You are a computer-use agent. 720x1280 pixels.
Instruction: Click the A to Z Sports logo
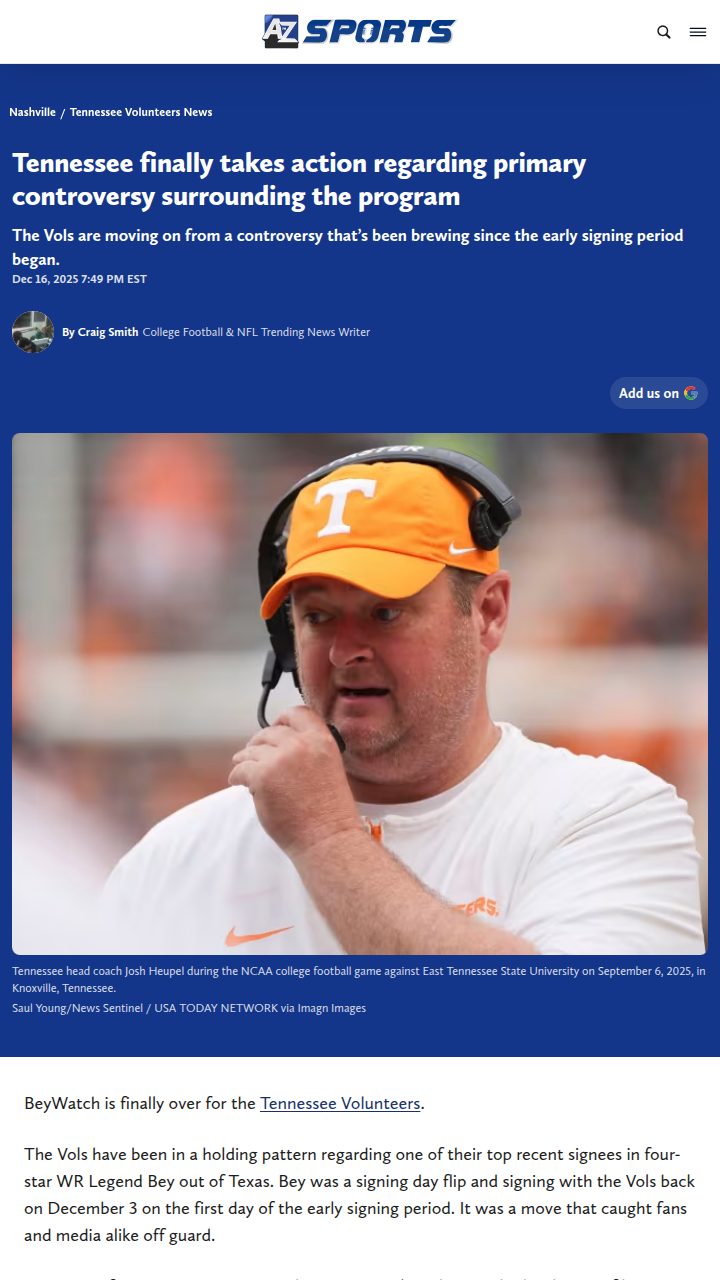(x=359, y=31)
